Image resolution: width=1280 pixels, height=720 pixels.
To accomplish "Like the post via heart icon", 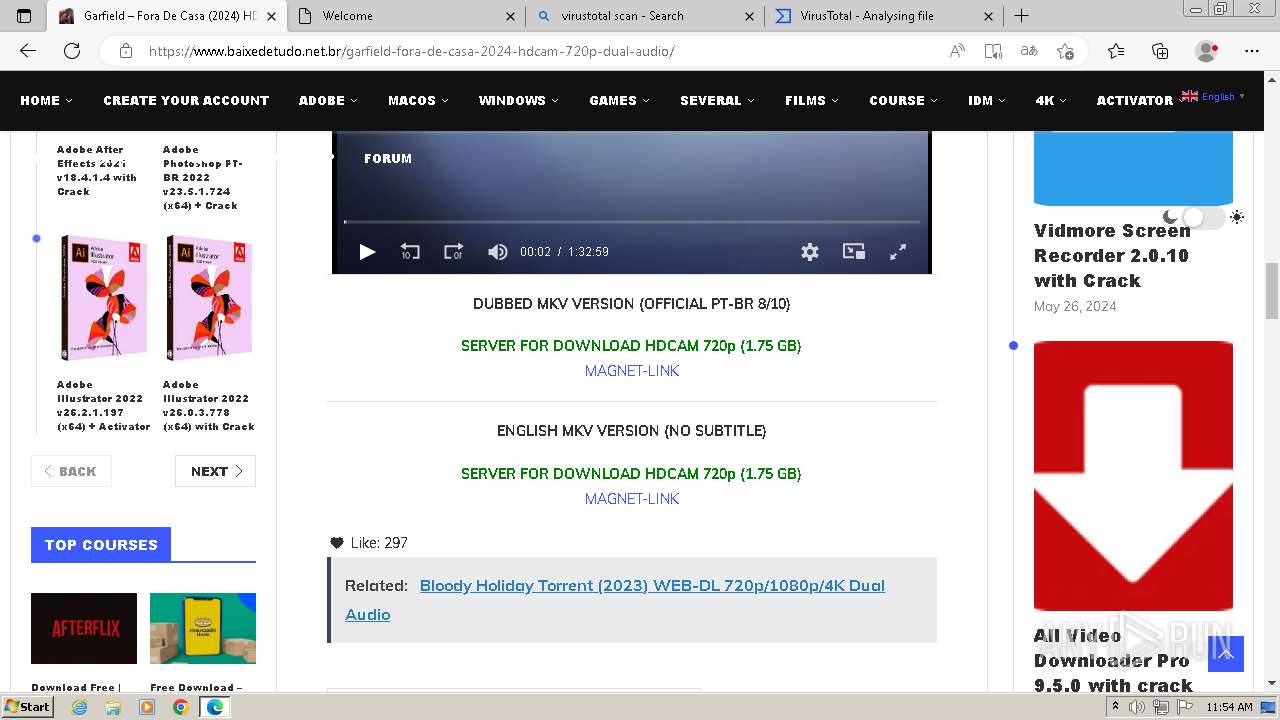I will point(337,543).
